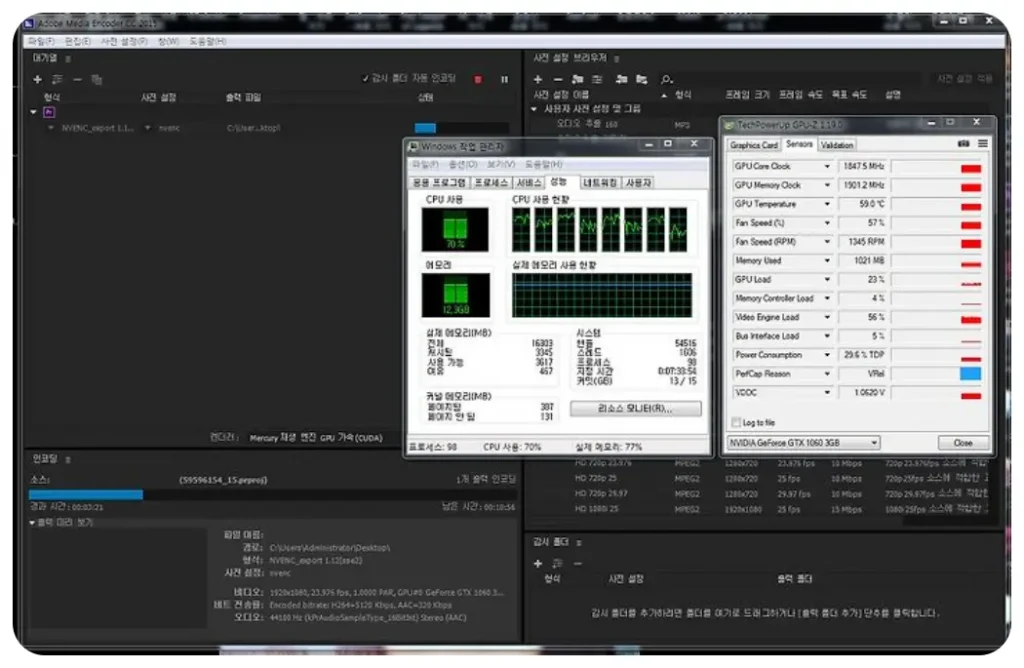Open GPU Load sensor dropdown
The width and height of the screenshot is (1024, 668).
[827, 280]
